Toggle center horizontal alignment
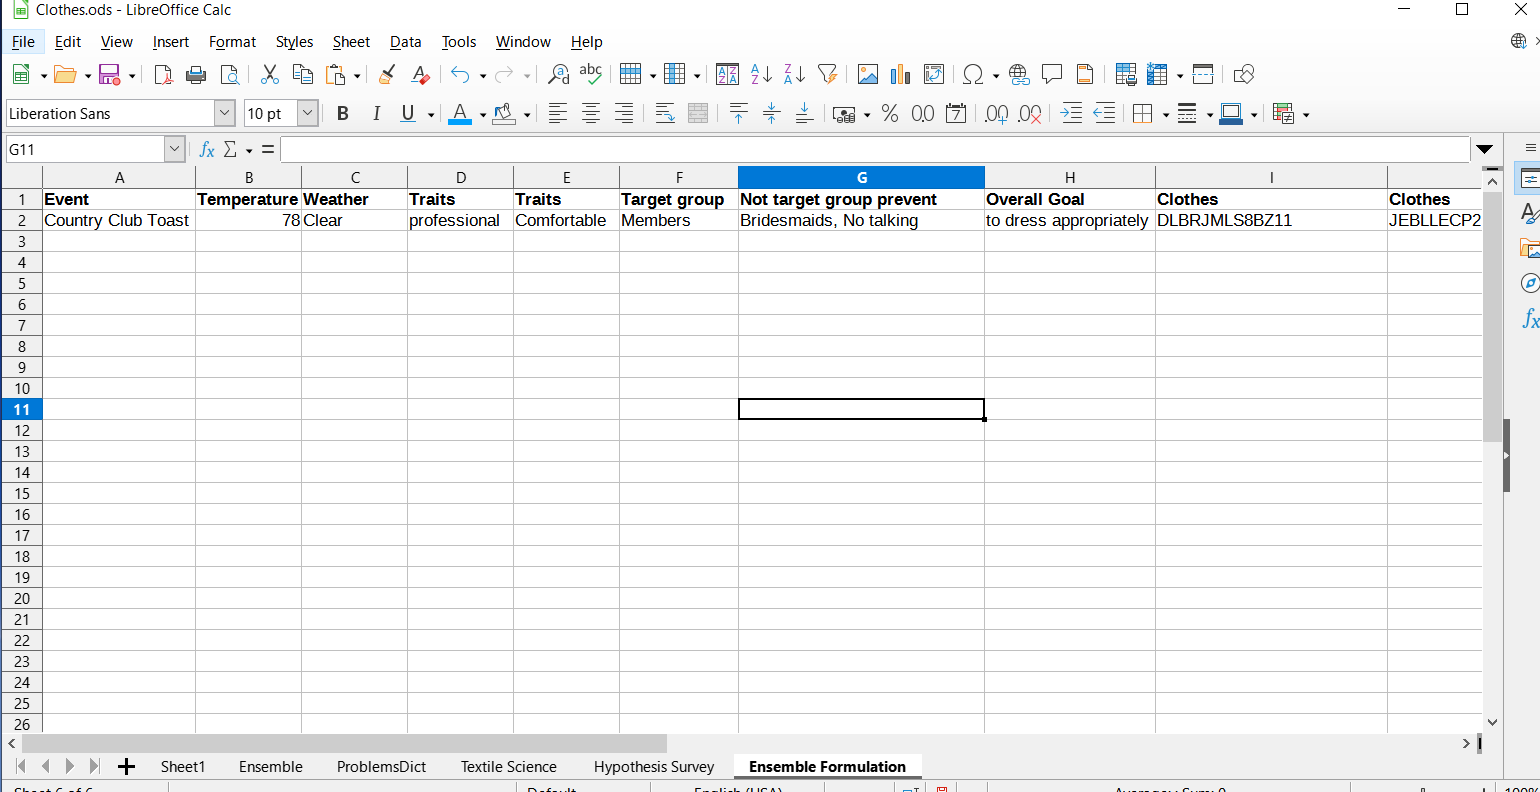1540x792 pixels. point(591,114)
